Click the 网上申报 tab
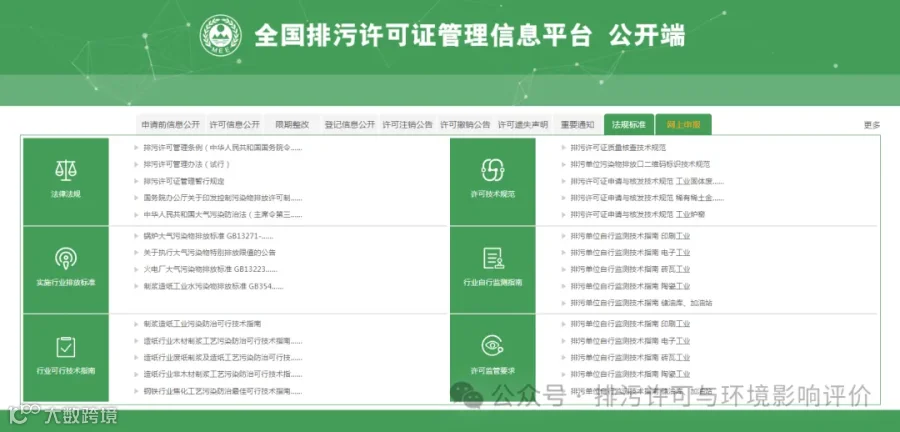The width and height of the screenshot is (900, 432). pos(683,124)
